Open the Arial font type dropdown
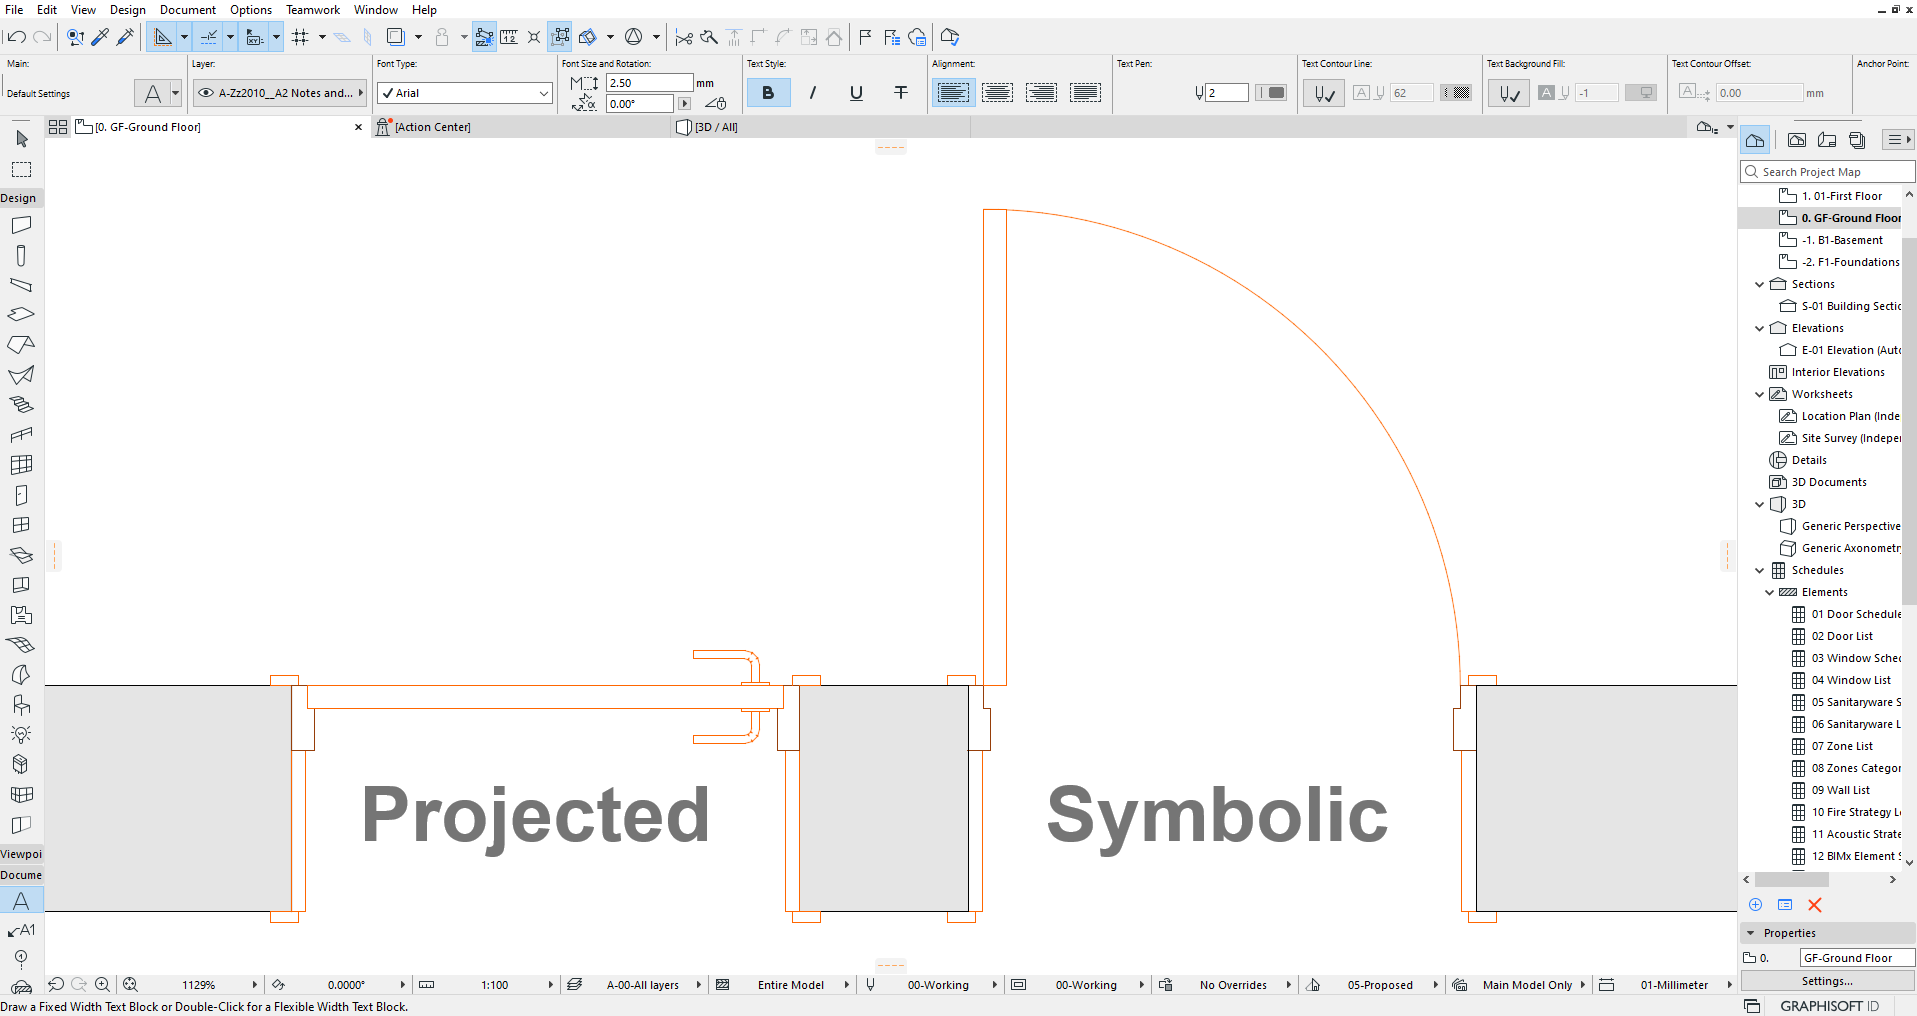 pos(465,93)
